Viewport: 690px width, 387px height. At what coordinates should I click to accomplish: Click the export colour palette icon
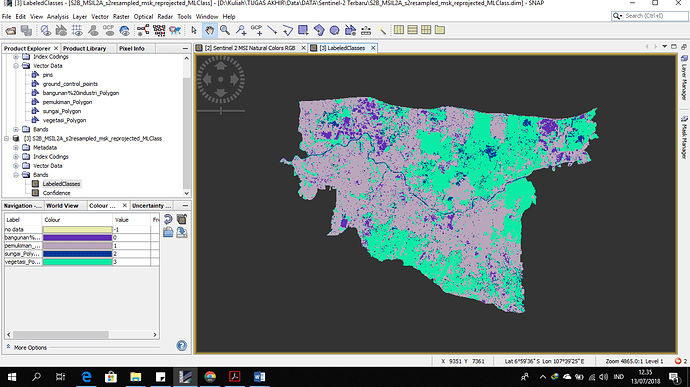182,232
